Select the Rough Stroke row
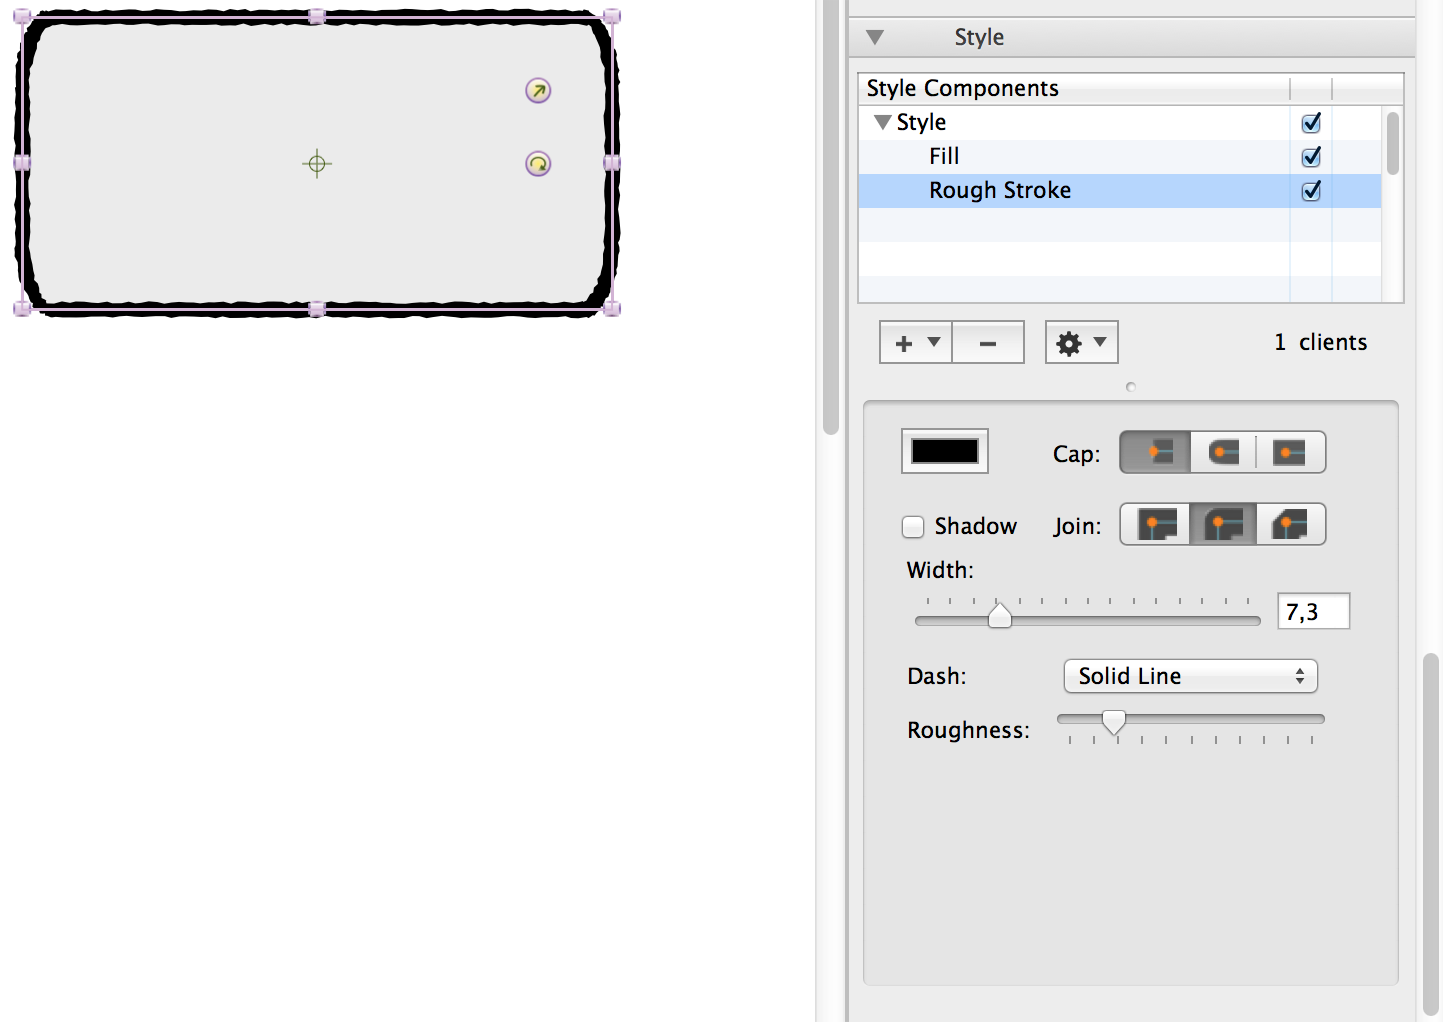Viewport: 1443px width, 1022px height. click(x=1120, y=191)
